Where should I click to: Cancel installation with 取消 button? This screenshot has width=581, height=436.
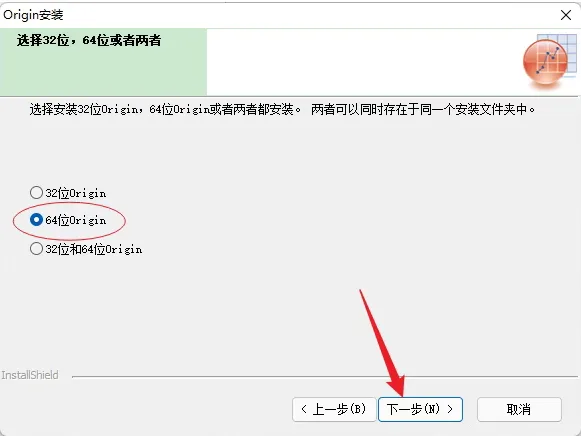[x=519, y=409]
